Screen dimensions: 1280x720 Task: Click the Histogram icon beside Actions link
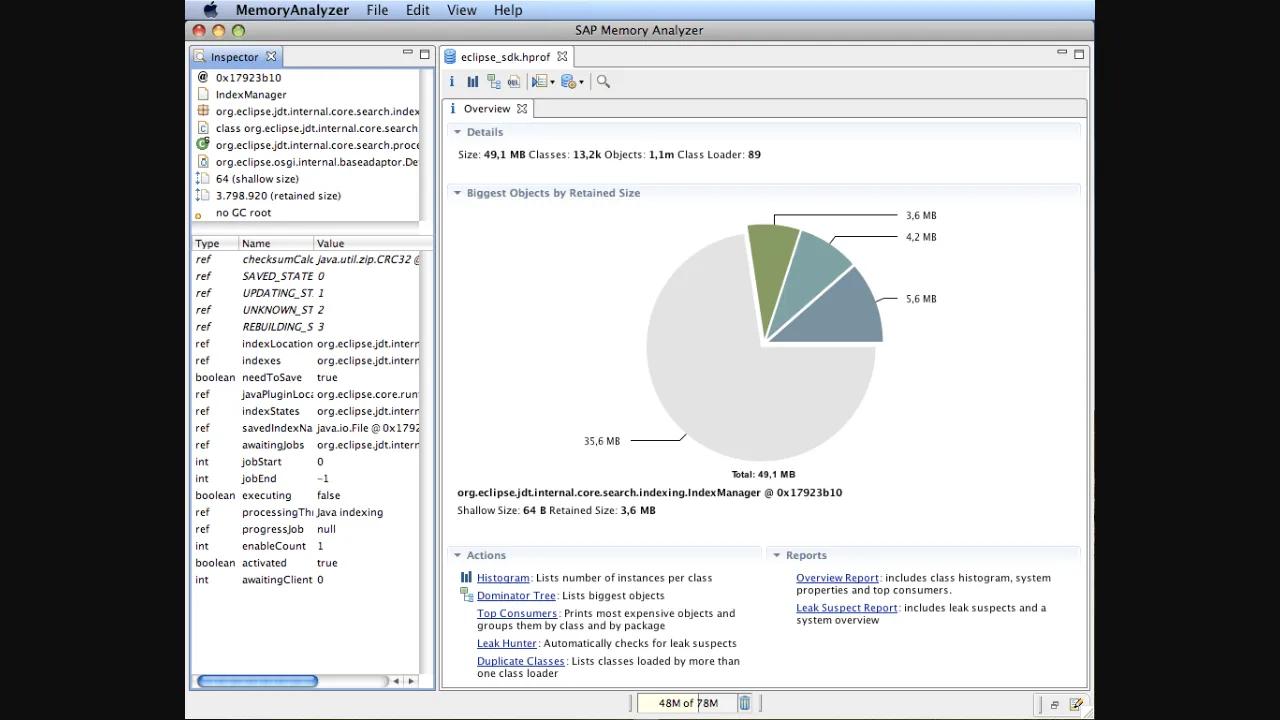466,578
